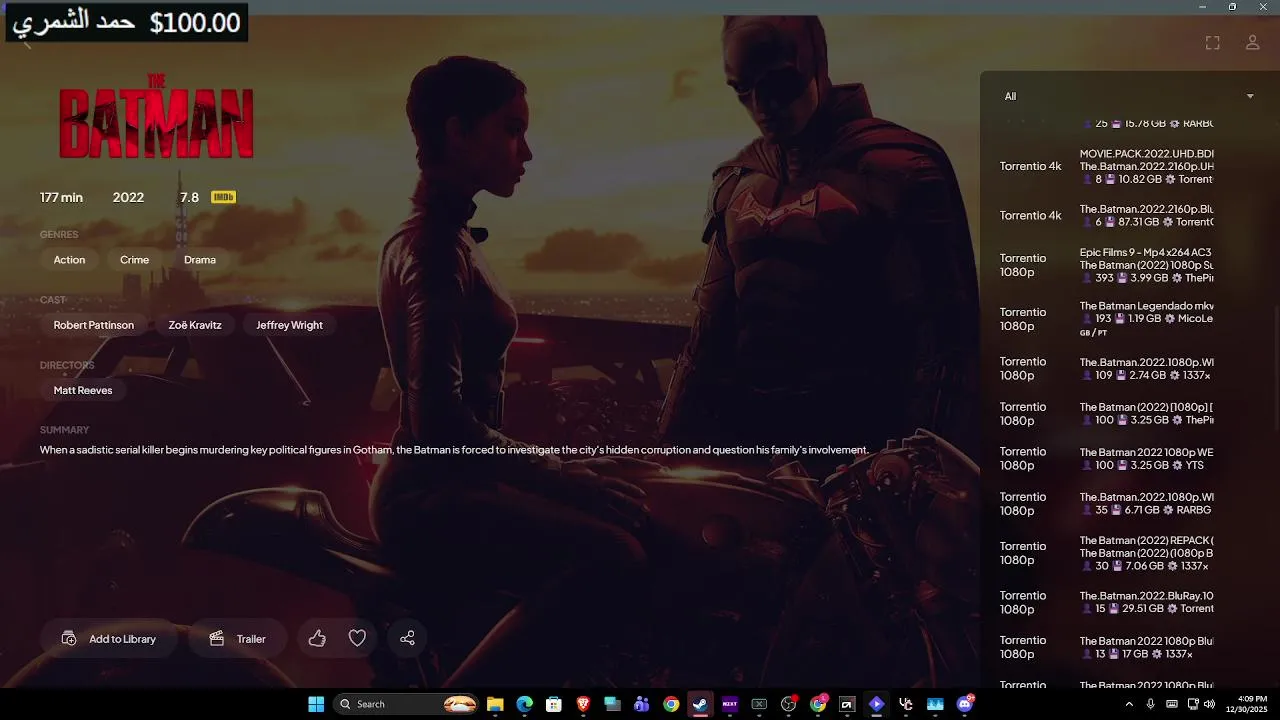Like the movie with thumbs-up icon
1280x720 pixels.
pyautogui.click(x=317, y=638)
